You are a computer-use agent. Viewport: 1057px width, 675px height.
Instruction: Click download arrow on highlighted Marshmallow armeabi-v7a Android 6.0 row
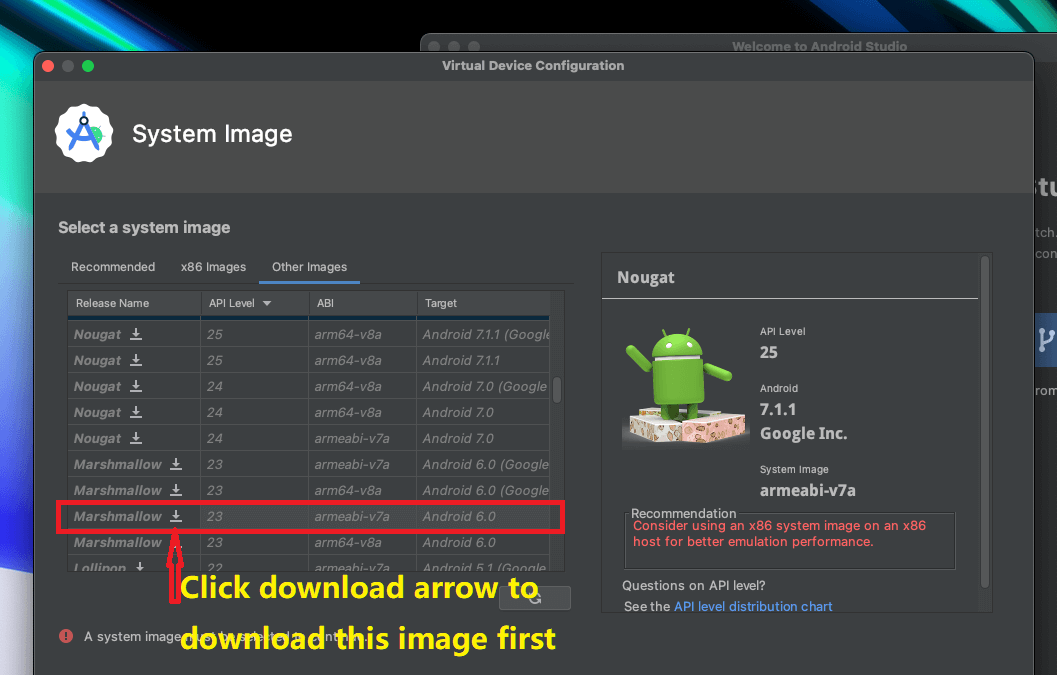[176, 516]
